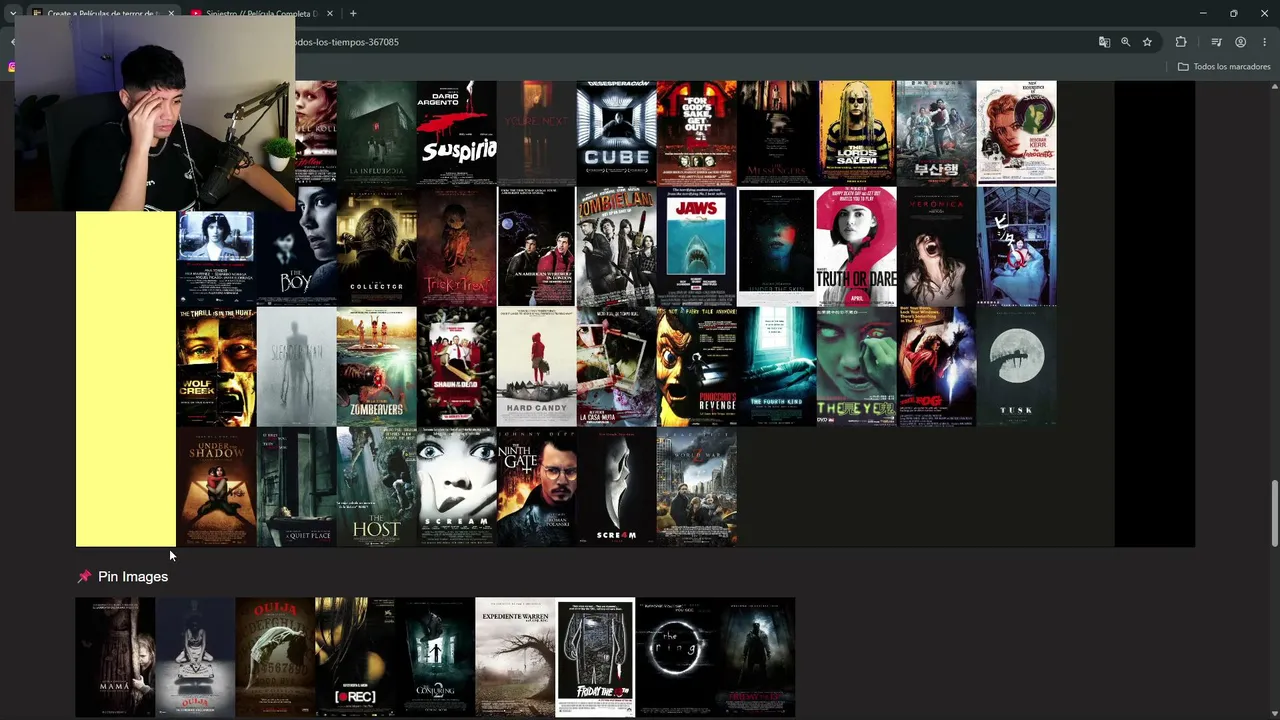
Task: Select the A Quiet Place poster
Action: point(296,487)
